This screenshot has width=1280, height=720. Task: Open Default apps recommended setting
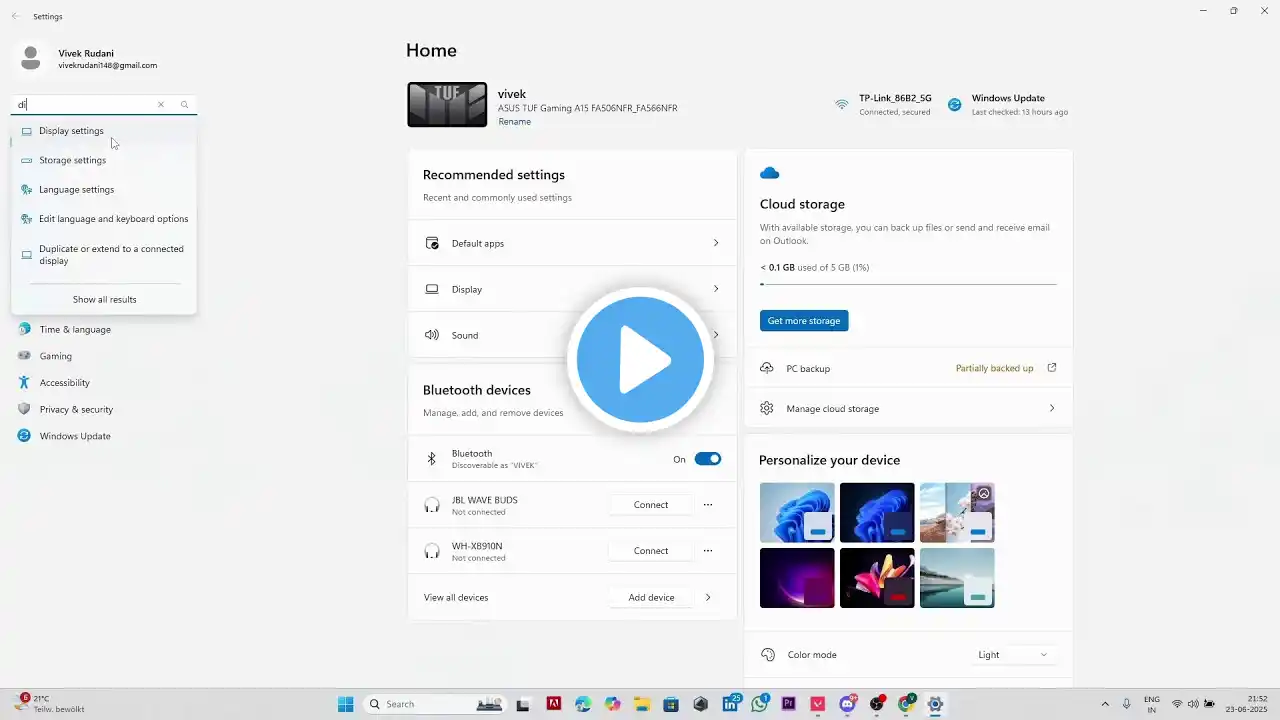(x=572, y=243)
